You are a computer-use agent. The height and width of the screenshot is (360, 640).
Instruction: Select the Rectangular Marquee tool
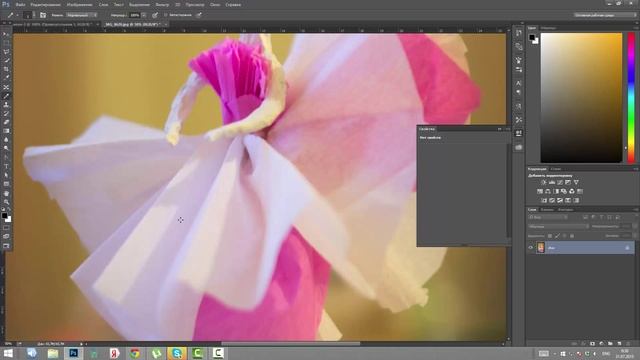tap(6, 43)
